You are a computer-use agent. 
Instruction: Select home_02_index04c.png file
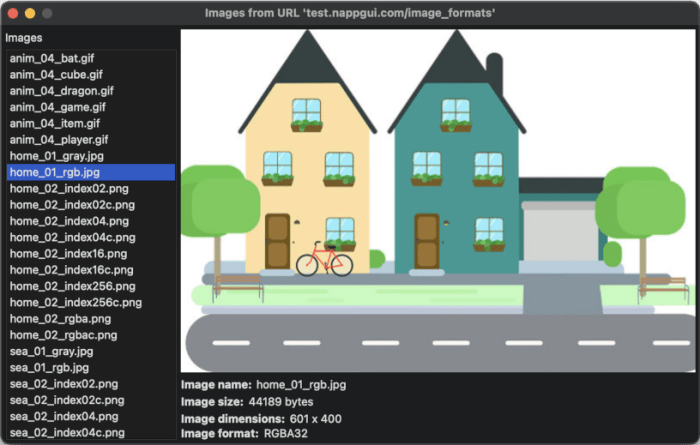coord(72,237)
